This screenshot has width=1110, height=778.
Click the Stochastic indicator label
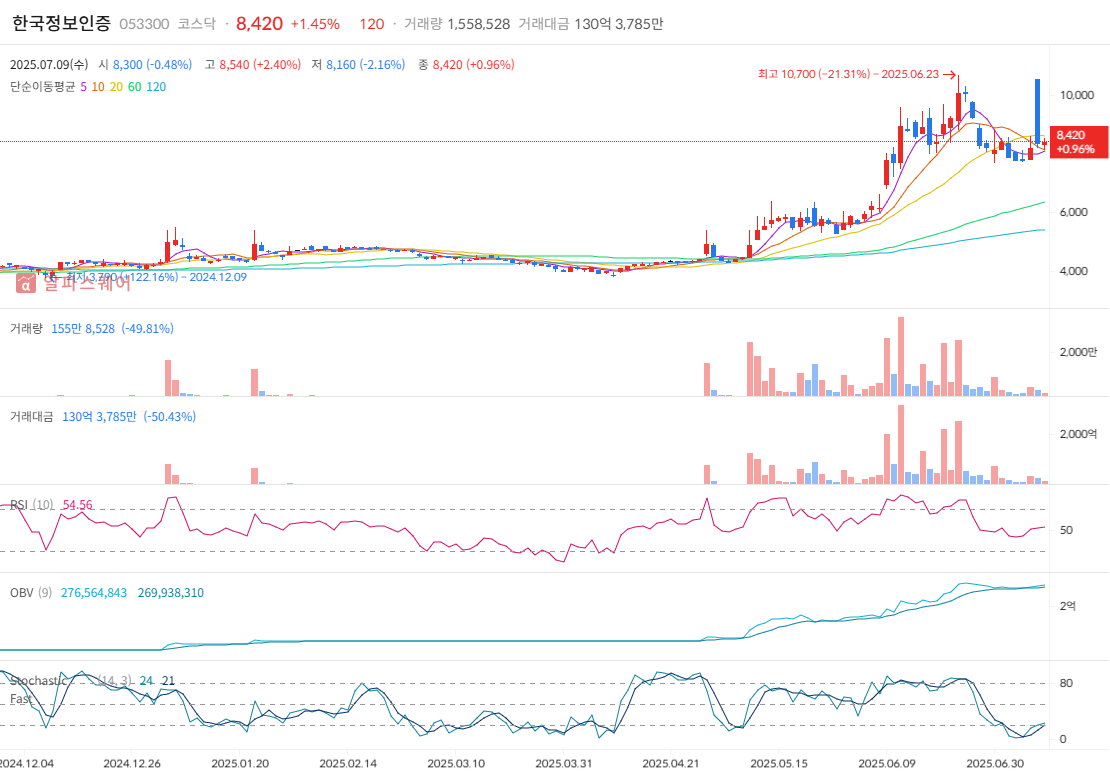pos(39,680)
